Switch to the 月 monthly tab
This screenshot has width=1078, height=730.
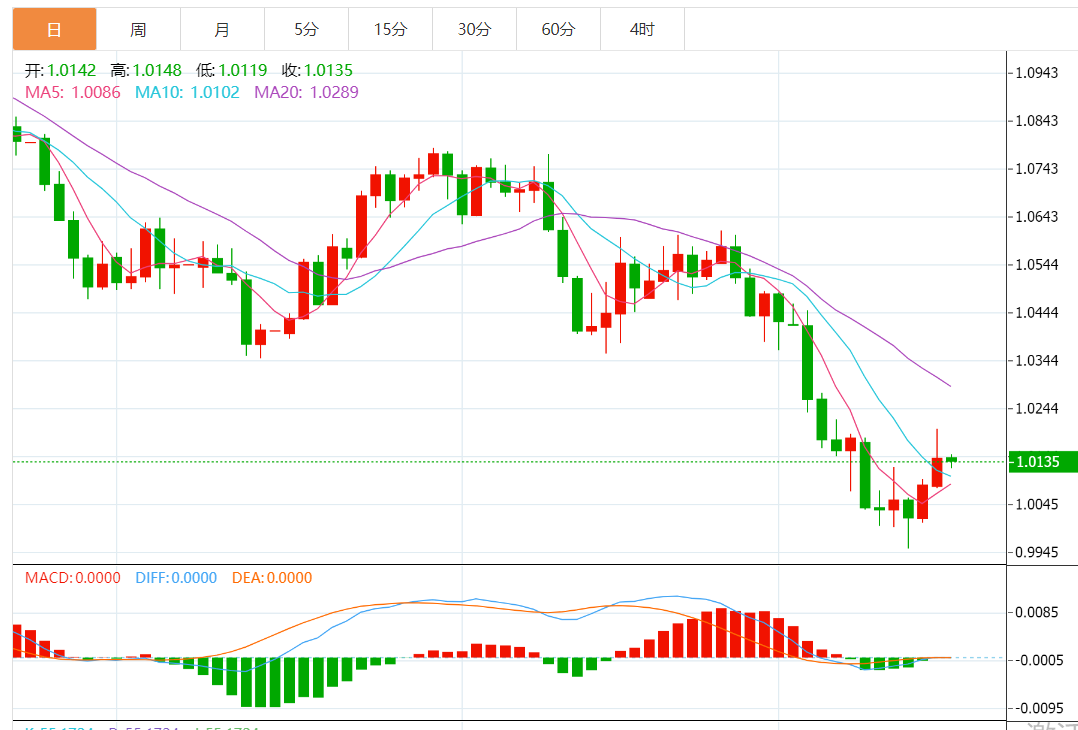click(222, 29)
